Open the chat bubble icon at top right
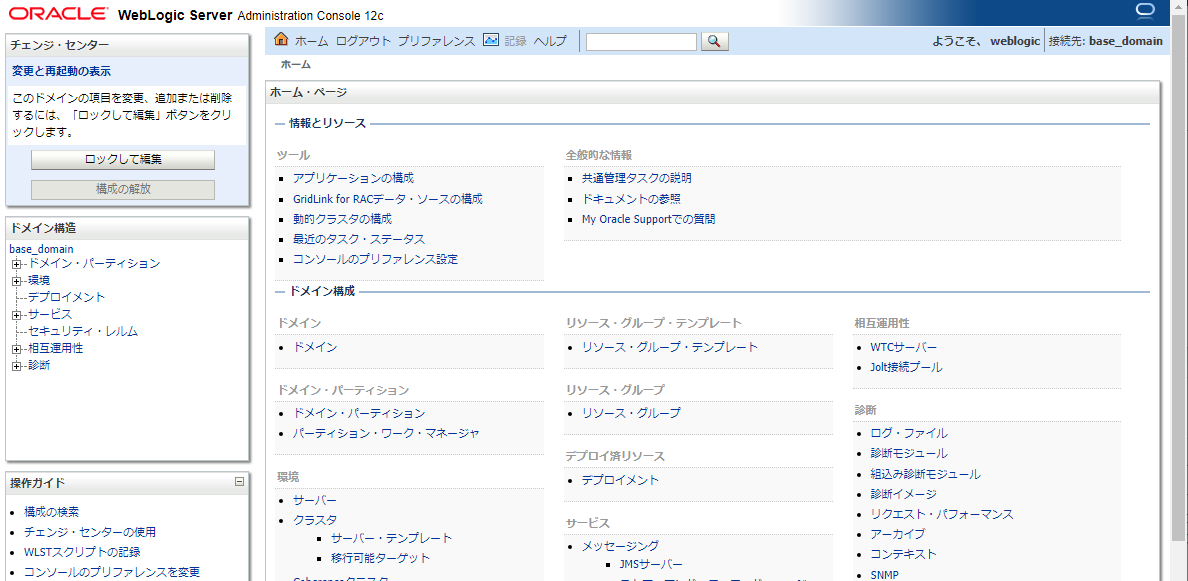 click(x=1145, y=10)
